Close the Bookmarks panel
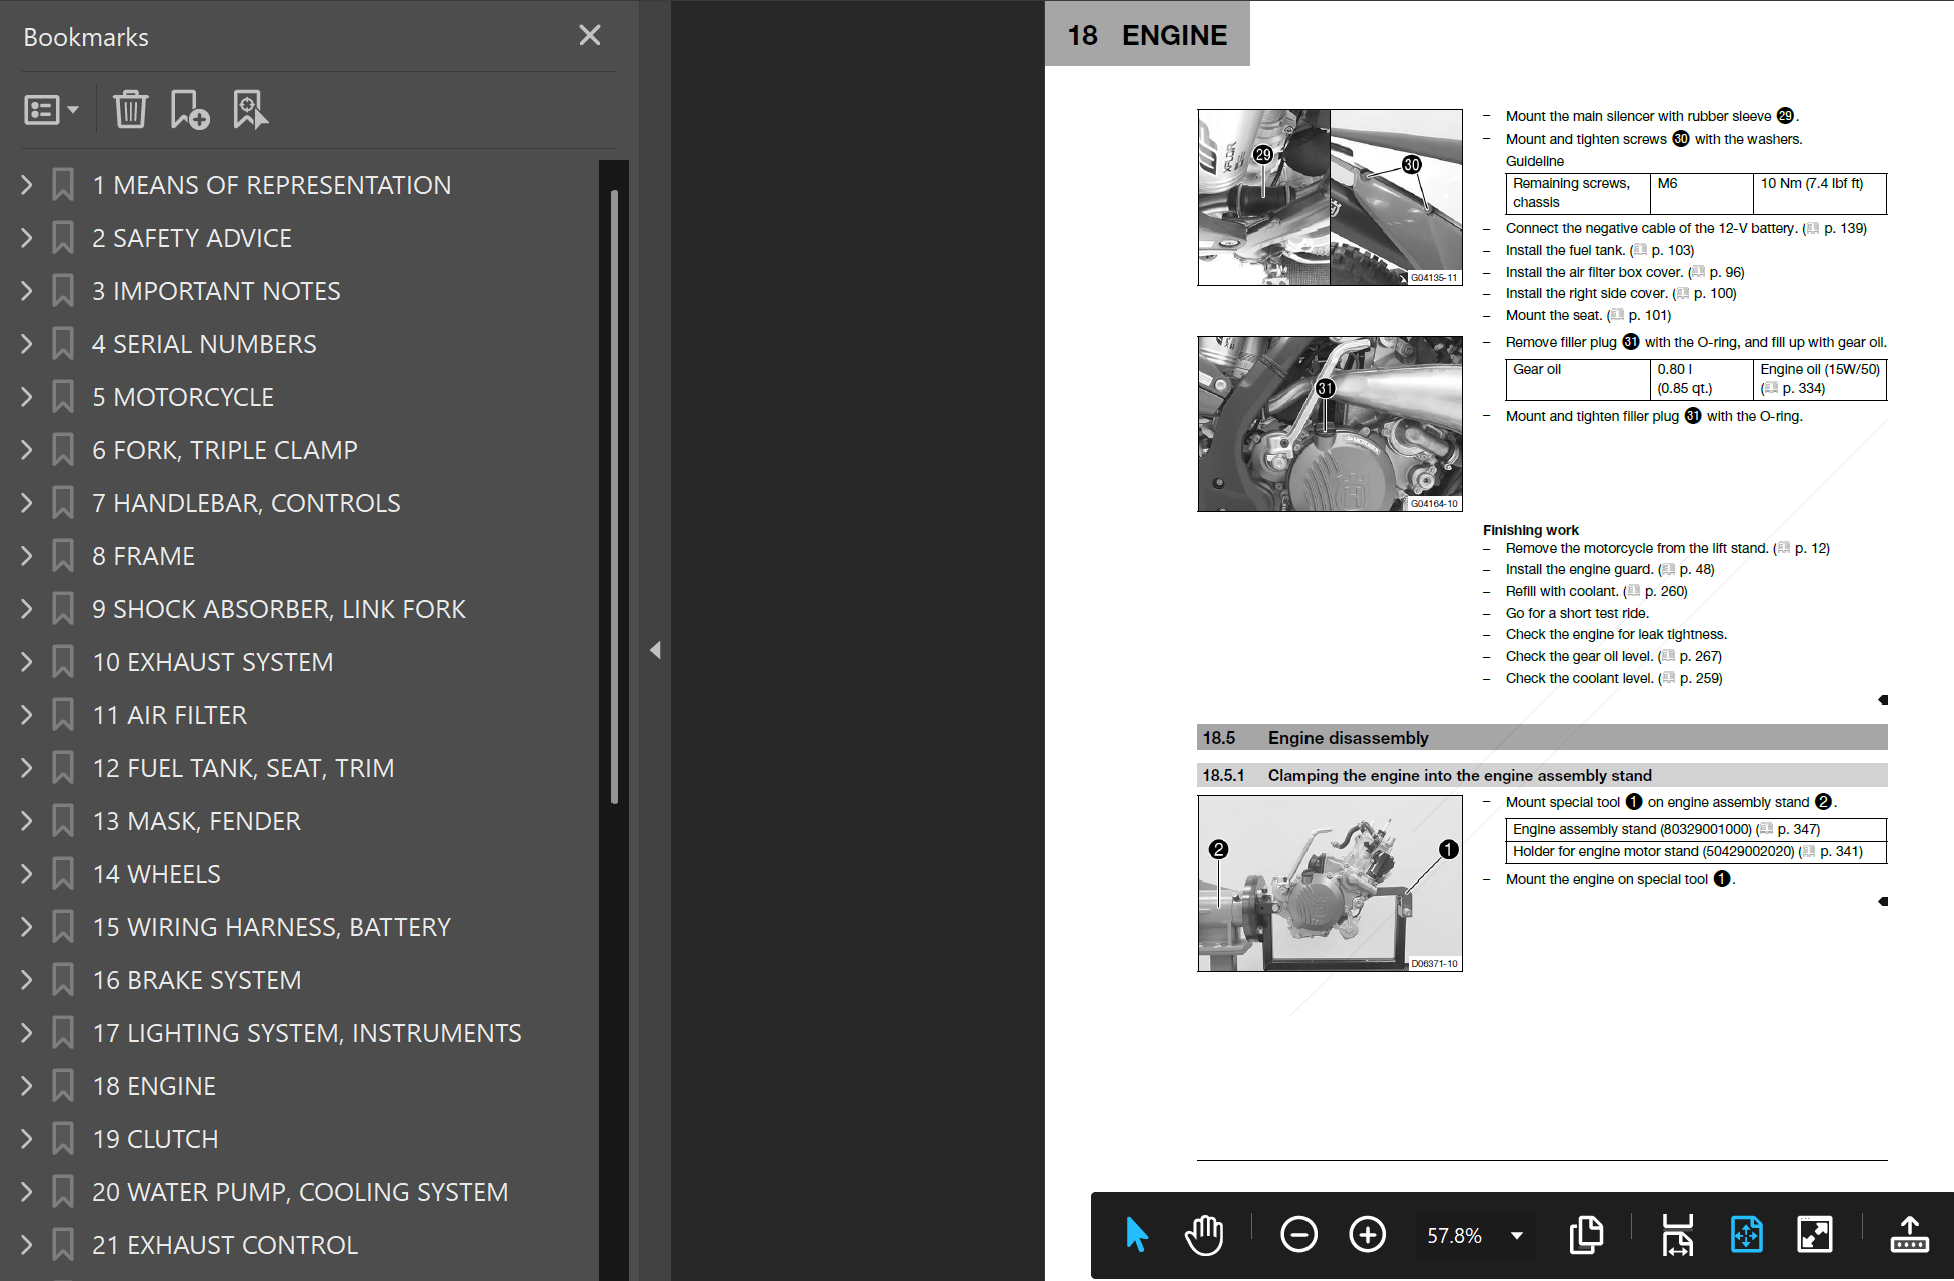 point(590,35)
